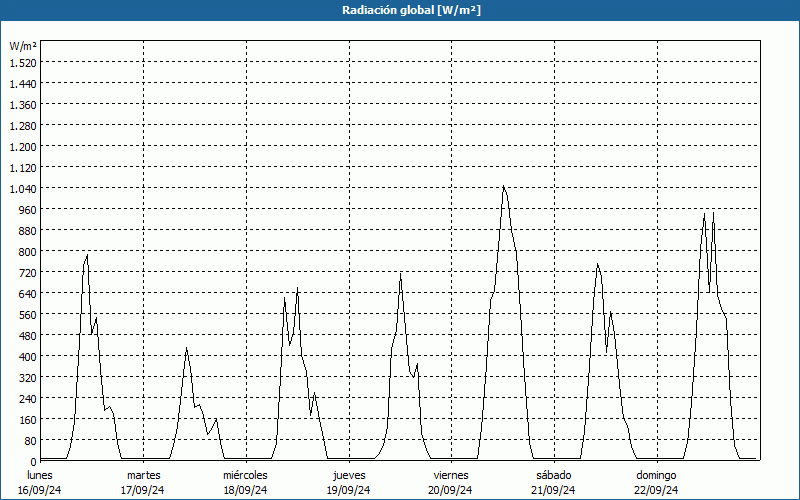
Task: Click the 18/09/24 date label
Action: click(x=245, y=490)
